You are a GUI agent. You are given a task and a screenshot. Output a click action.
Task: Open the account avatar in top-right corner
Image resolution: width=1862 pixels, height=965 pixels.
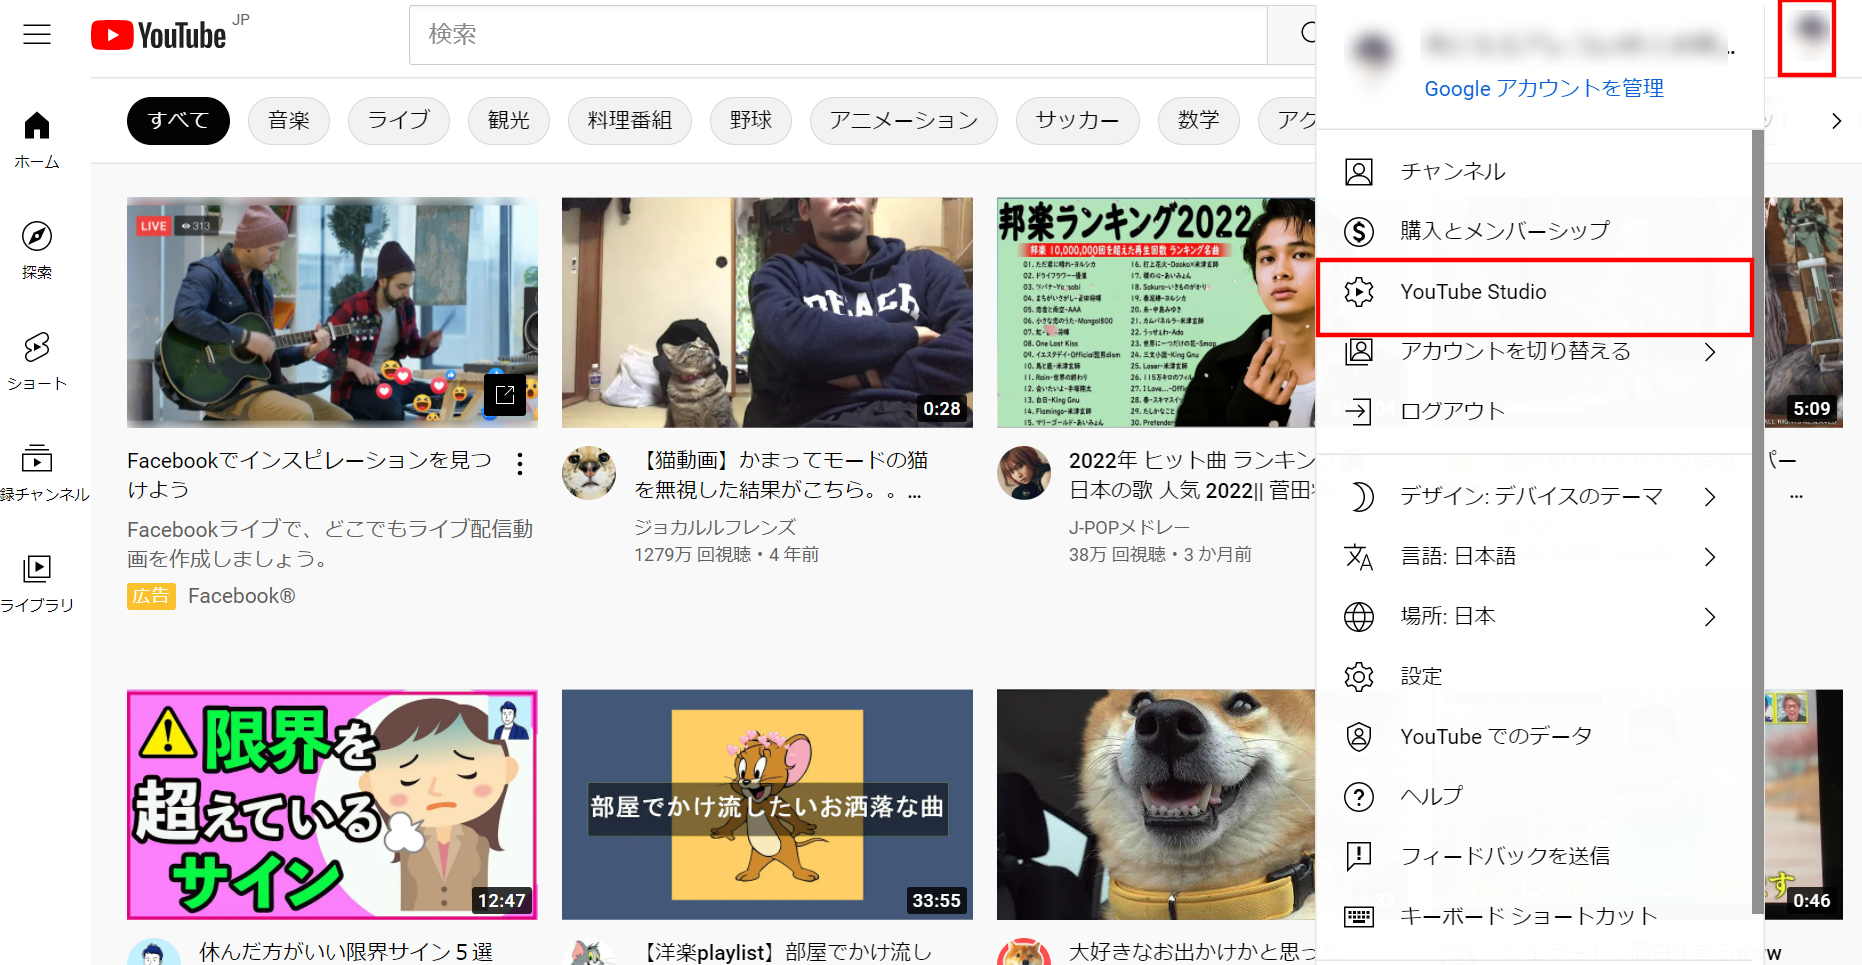tap(1807, 38)
